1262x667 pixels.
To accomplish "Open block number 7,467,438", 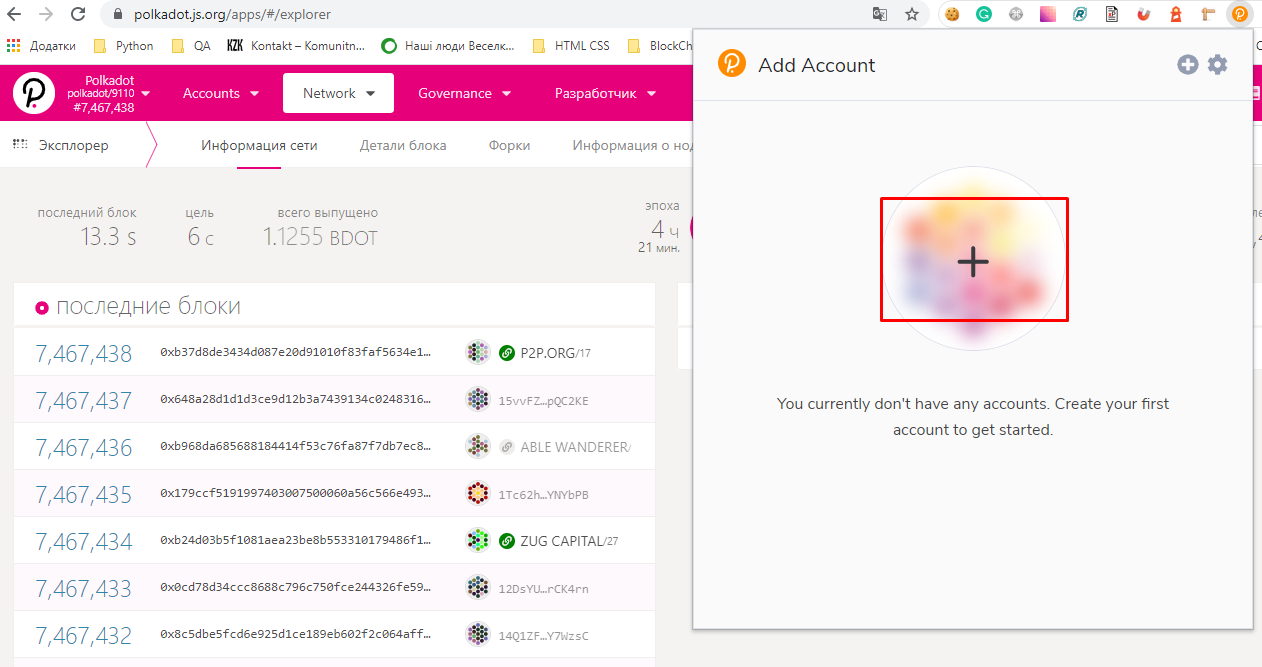I will point(83,353).
